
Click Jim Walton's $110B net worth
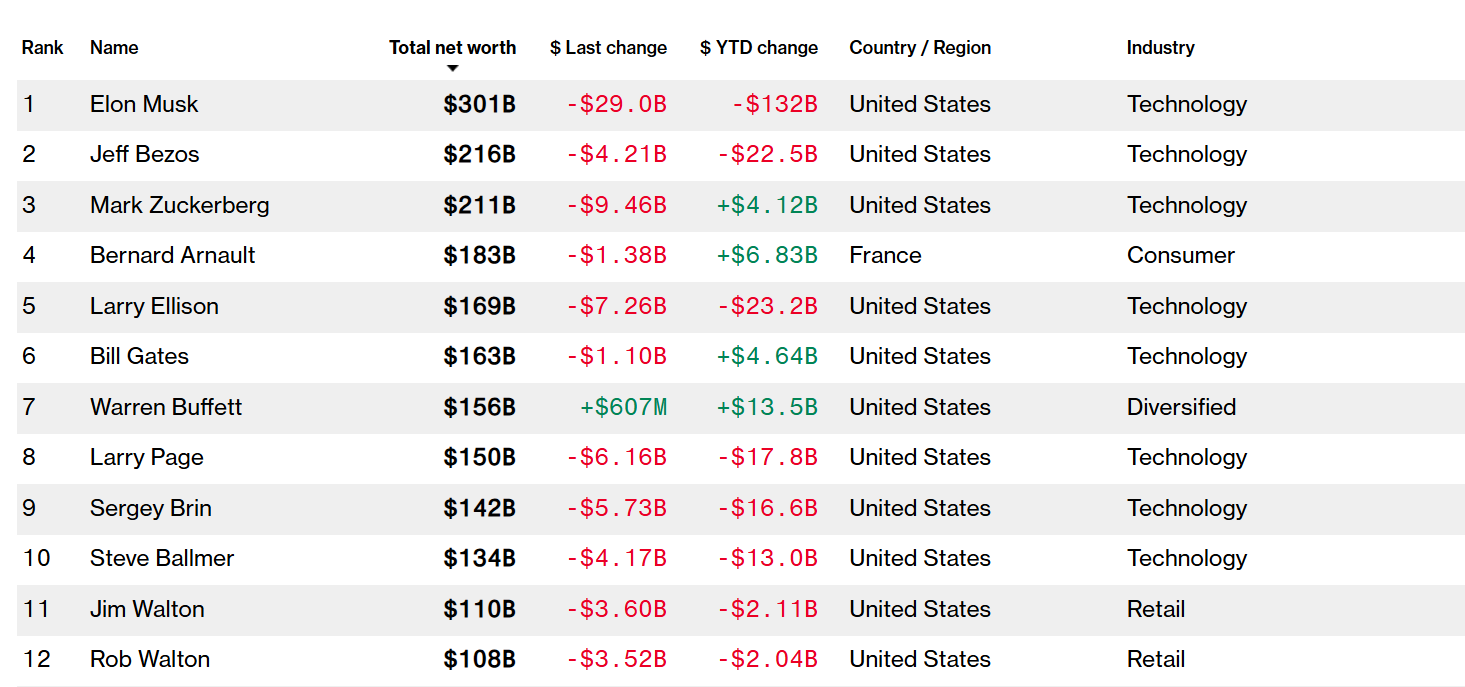click(x=479, y=609)
